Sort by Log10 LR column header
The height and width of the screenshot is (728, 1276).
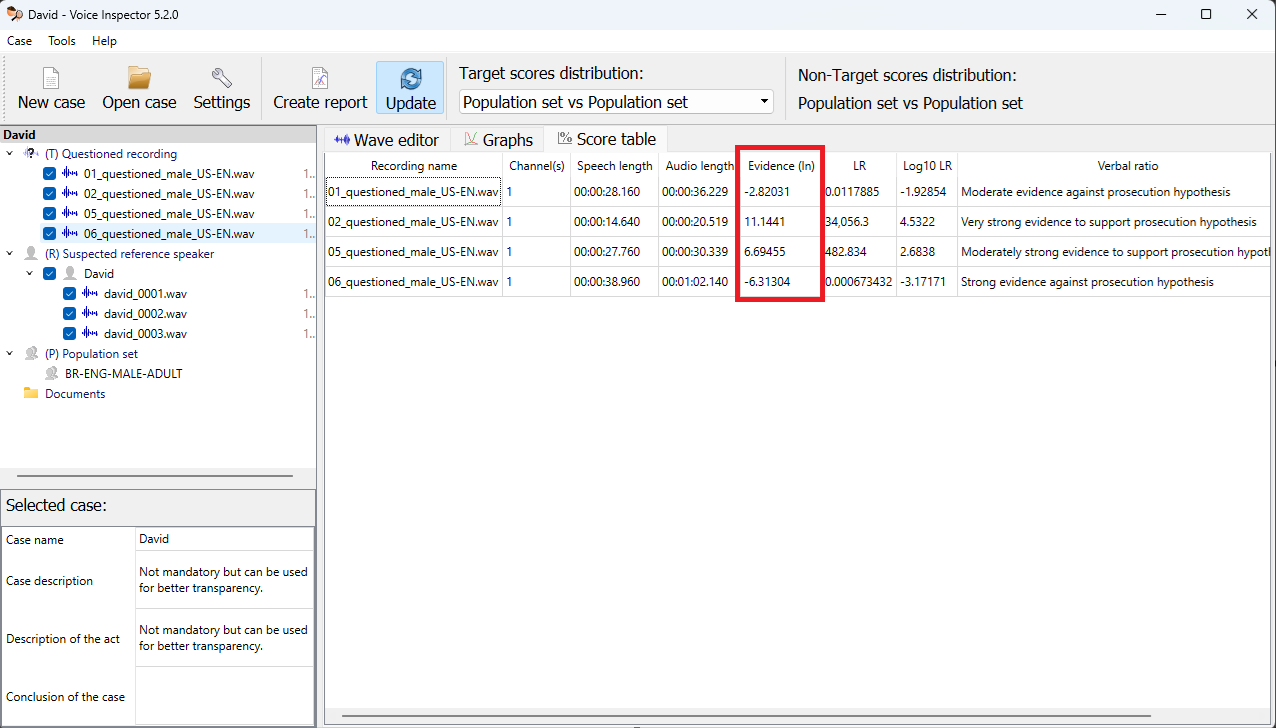click(x=926, y=166)
